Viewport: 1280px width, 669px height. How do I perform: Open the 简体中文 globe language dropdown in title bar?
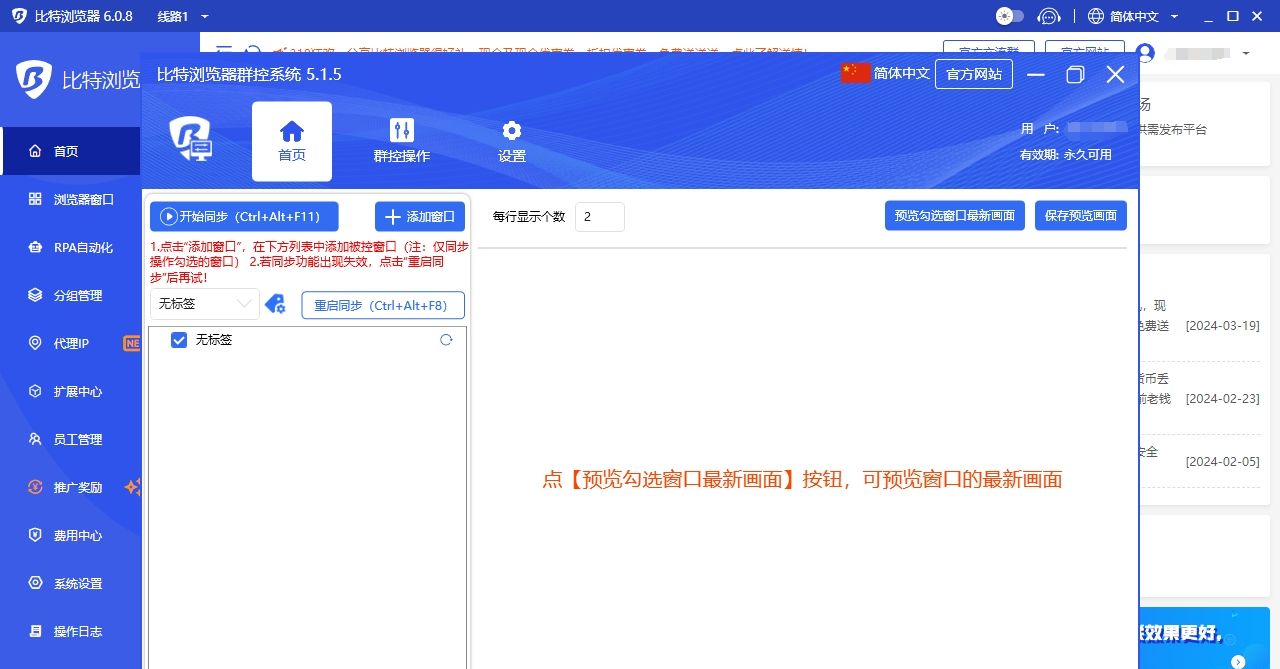click(1133, 16)
